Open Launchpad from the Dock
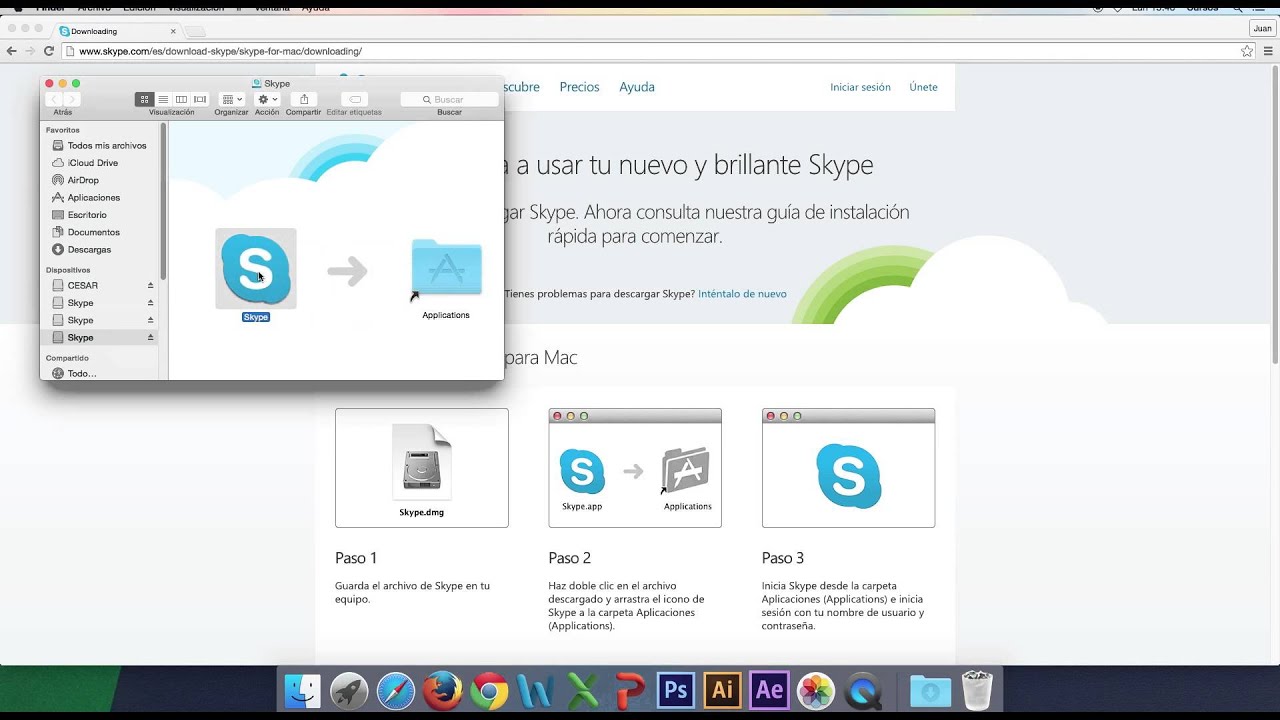 point(349,691)
